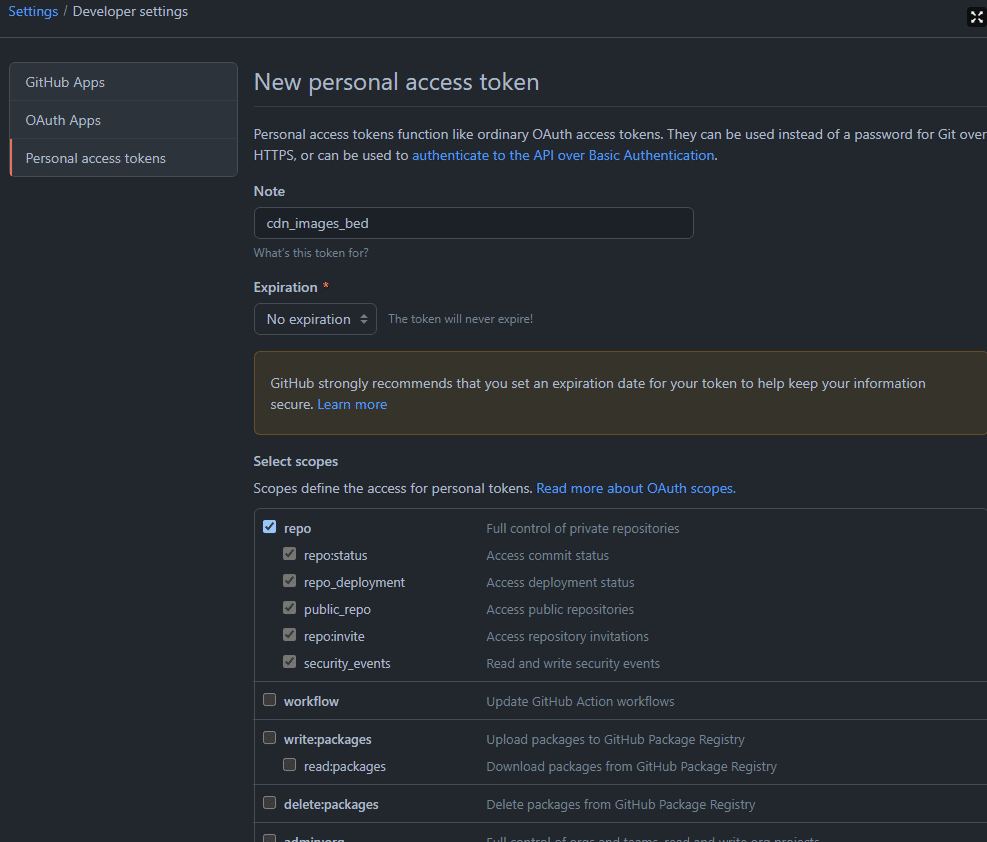Enable the read:packages scope checkbox
The image size is (987, 842).
coord(290,765)
